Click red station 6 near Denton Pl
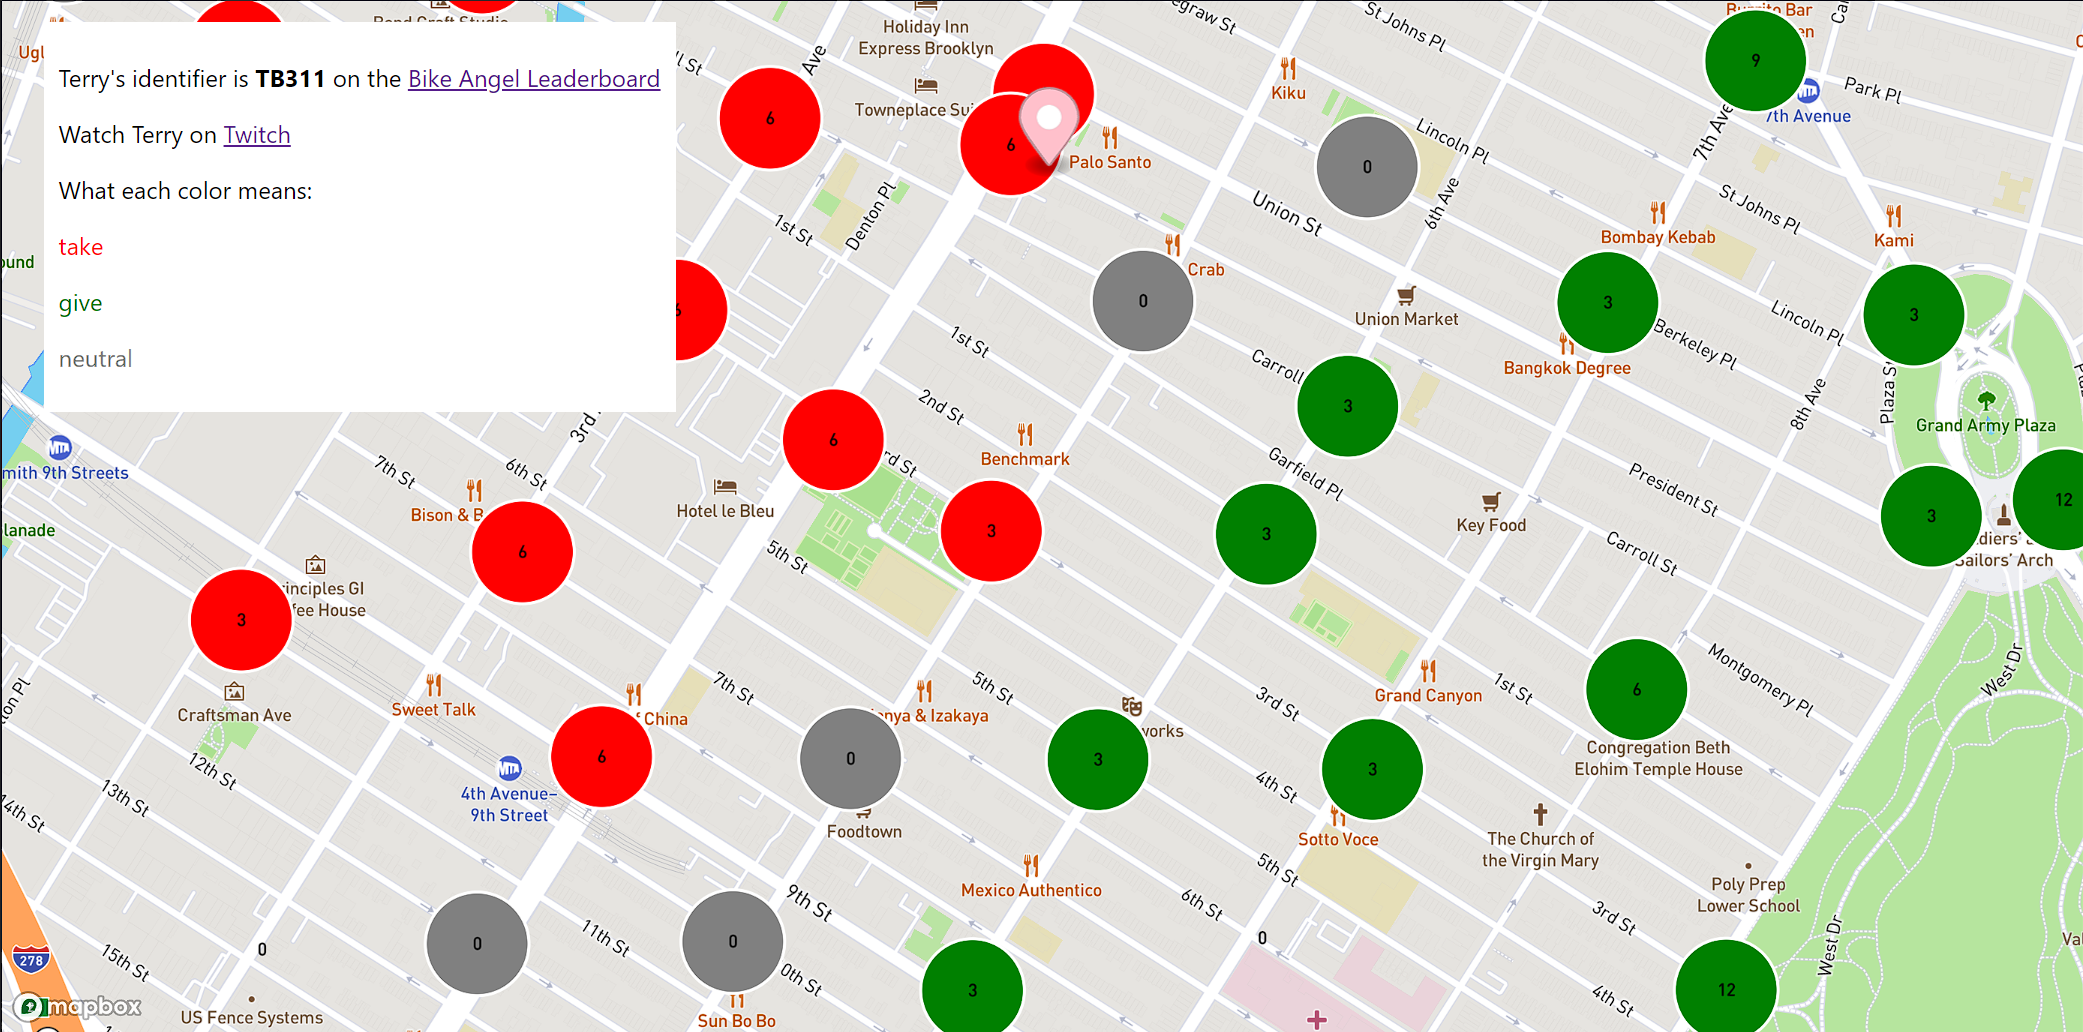Image resolution: width=2083 pixels, height=1032 pixels. [x=770, y=118]
